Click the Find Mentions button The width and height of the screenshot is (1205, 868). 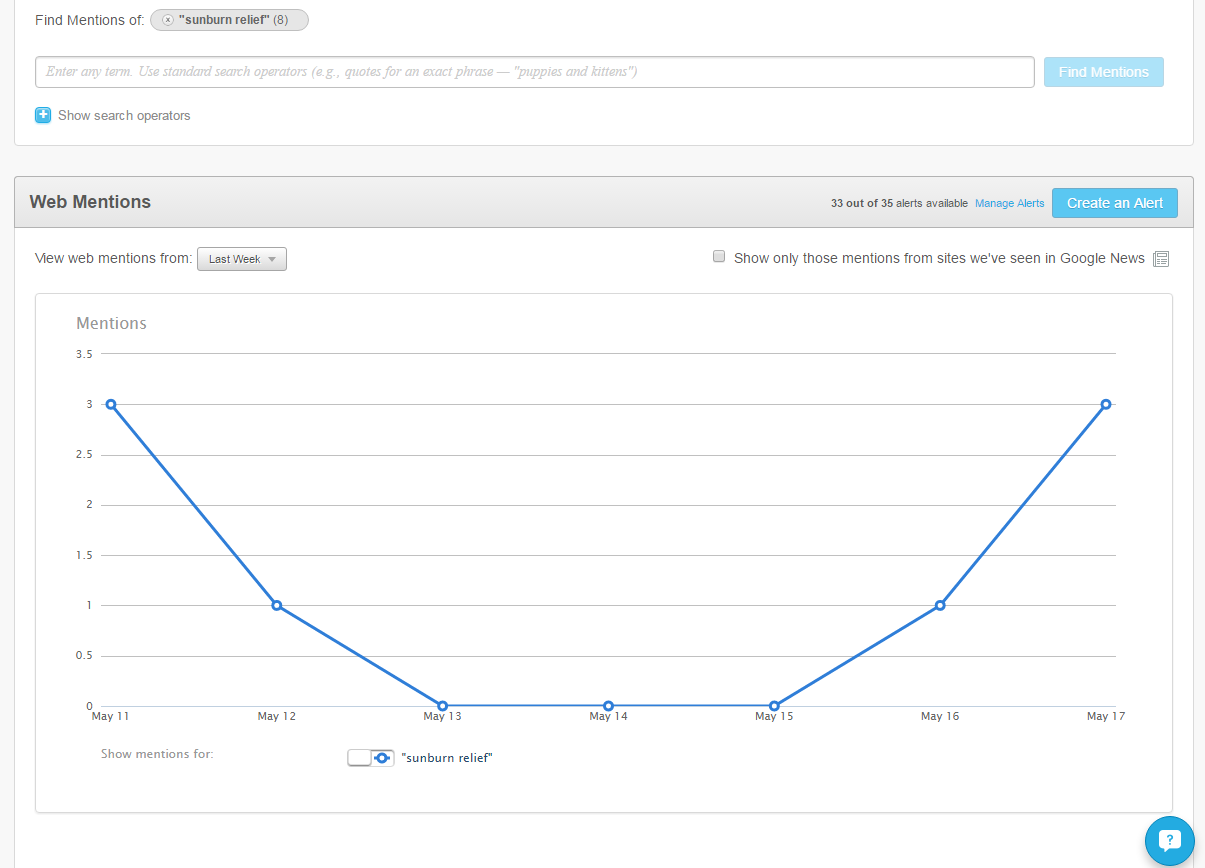[1103, 71]
